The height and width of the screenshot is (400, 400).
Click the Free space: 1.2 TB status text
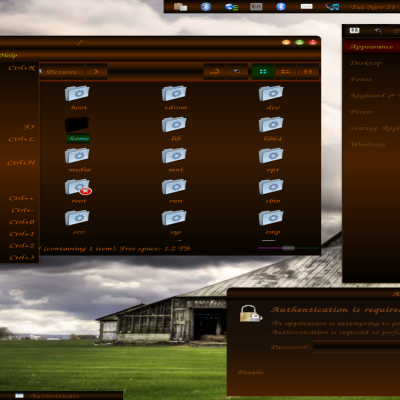coord(155,249)
